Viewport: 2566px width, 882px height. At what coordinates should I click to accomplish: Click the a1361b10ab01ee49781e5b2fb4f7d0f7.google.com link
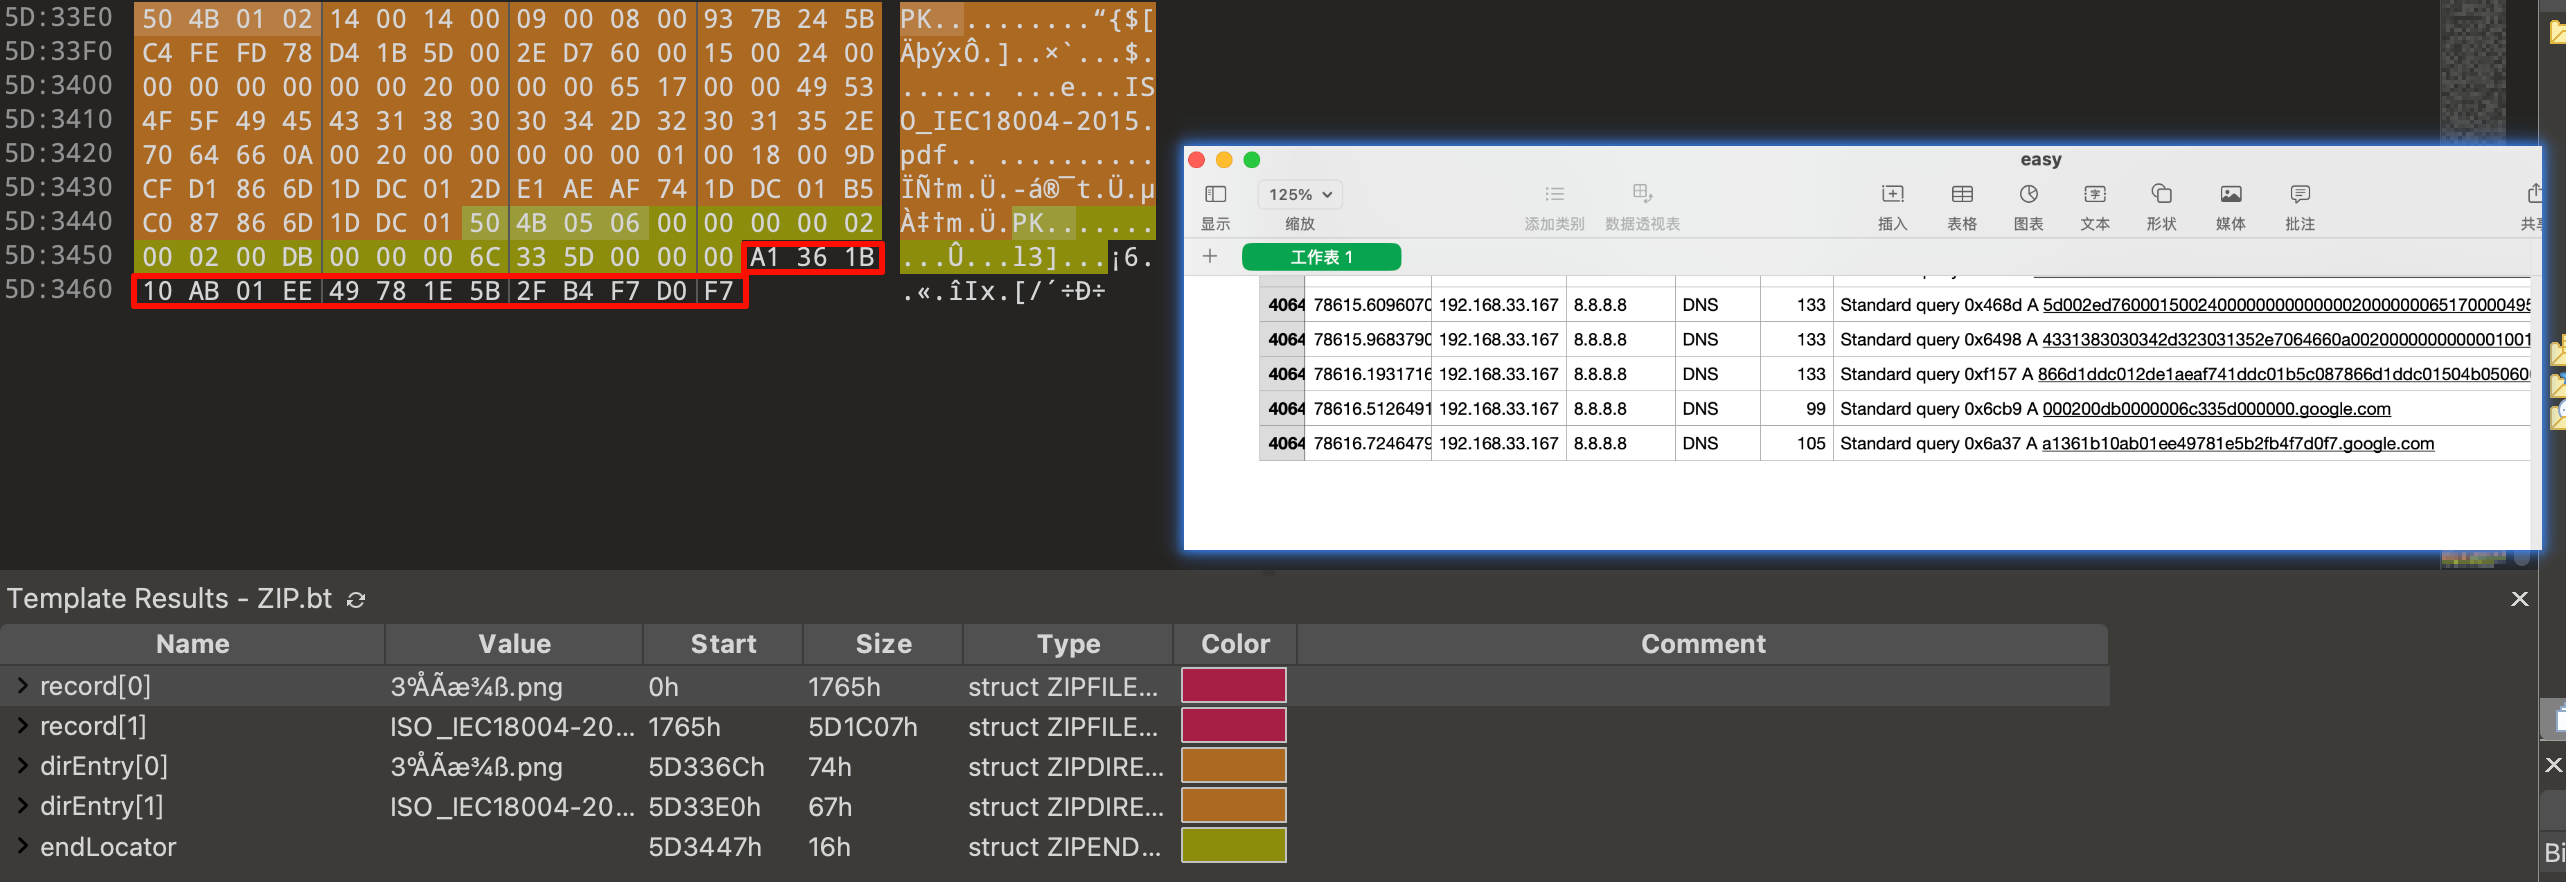point(2237,443)
